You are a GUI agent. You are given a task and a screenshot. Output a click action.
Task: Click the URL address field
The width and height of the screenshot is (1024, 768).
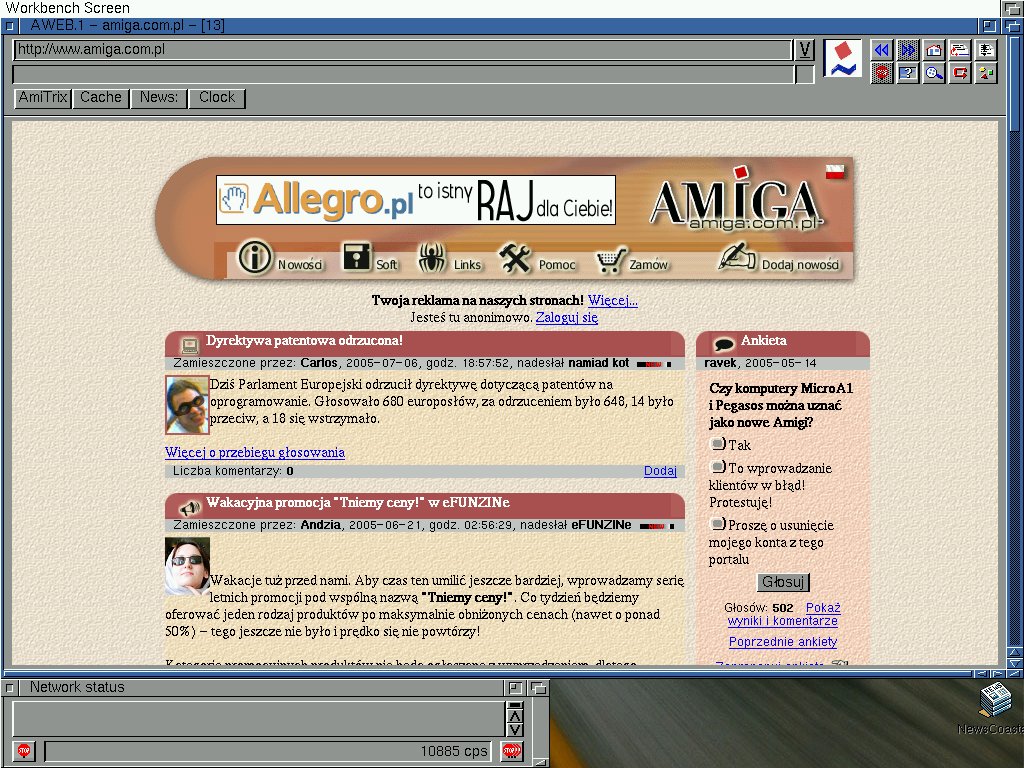403,50
